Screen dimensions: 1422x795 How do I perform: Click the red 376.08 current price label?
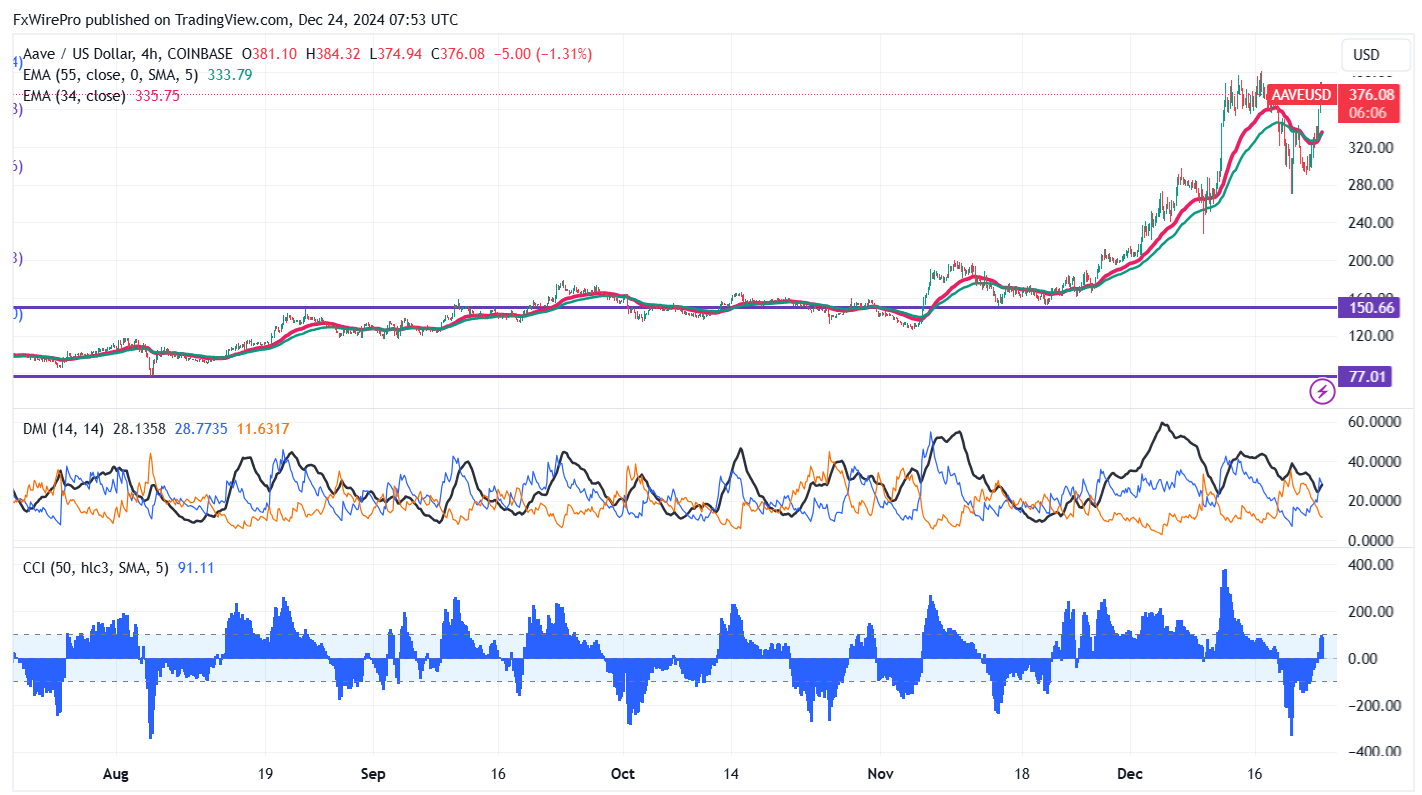[1371, 95]
